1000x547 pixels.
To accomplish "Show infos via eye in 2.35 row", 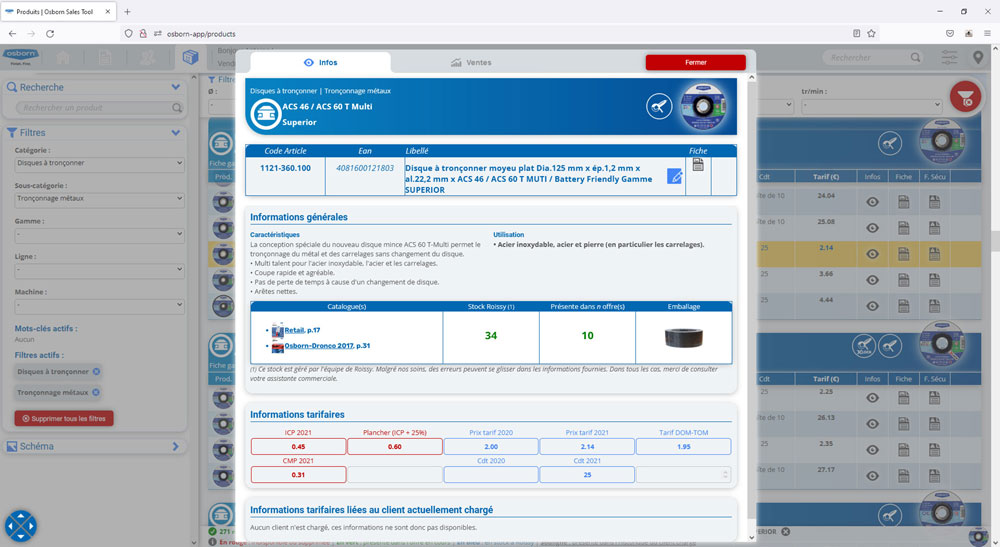I will tap(872, 450).
